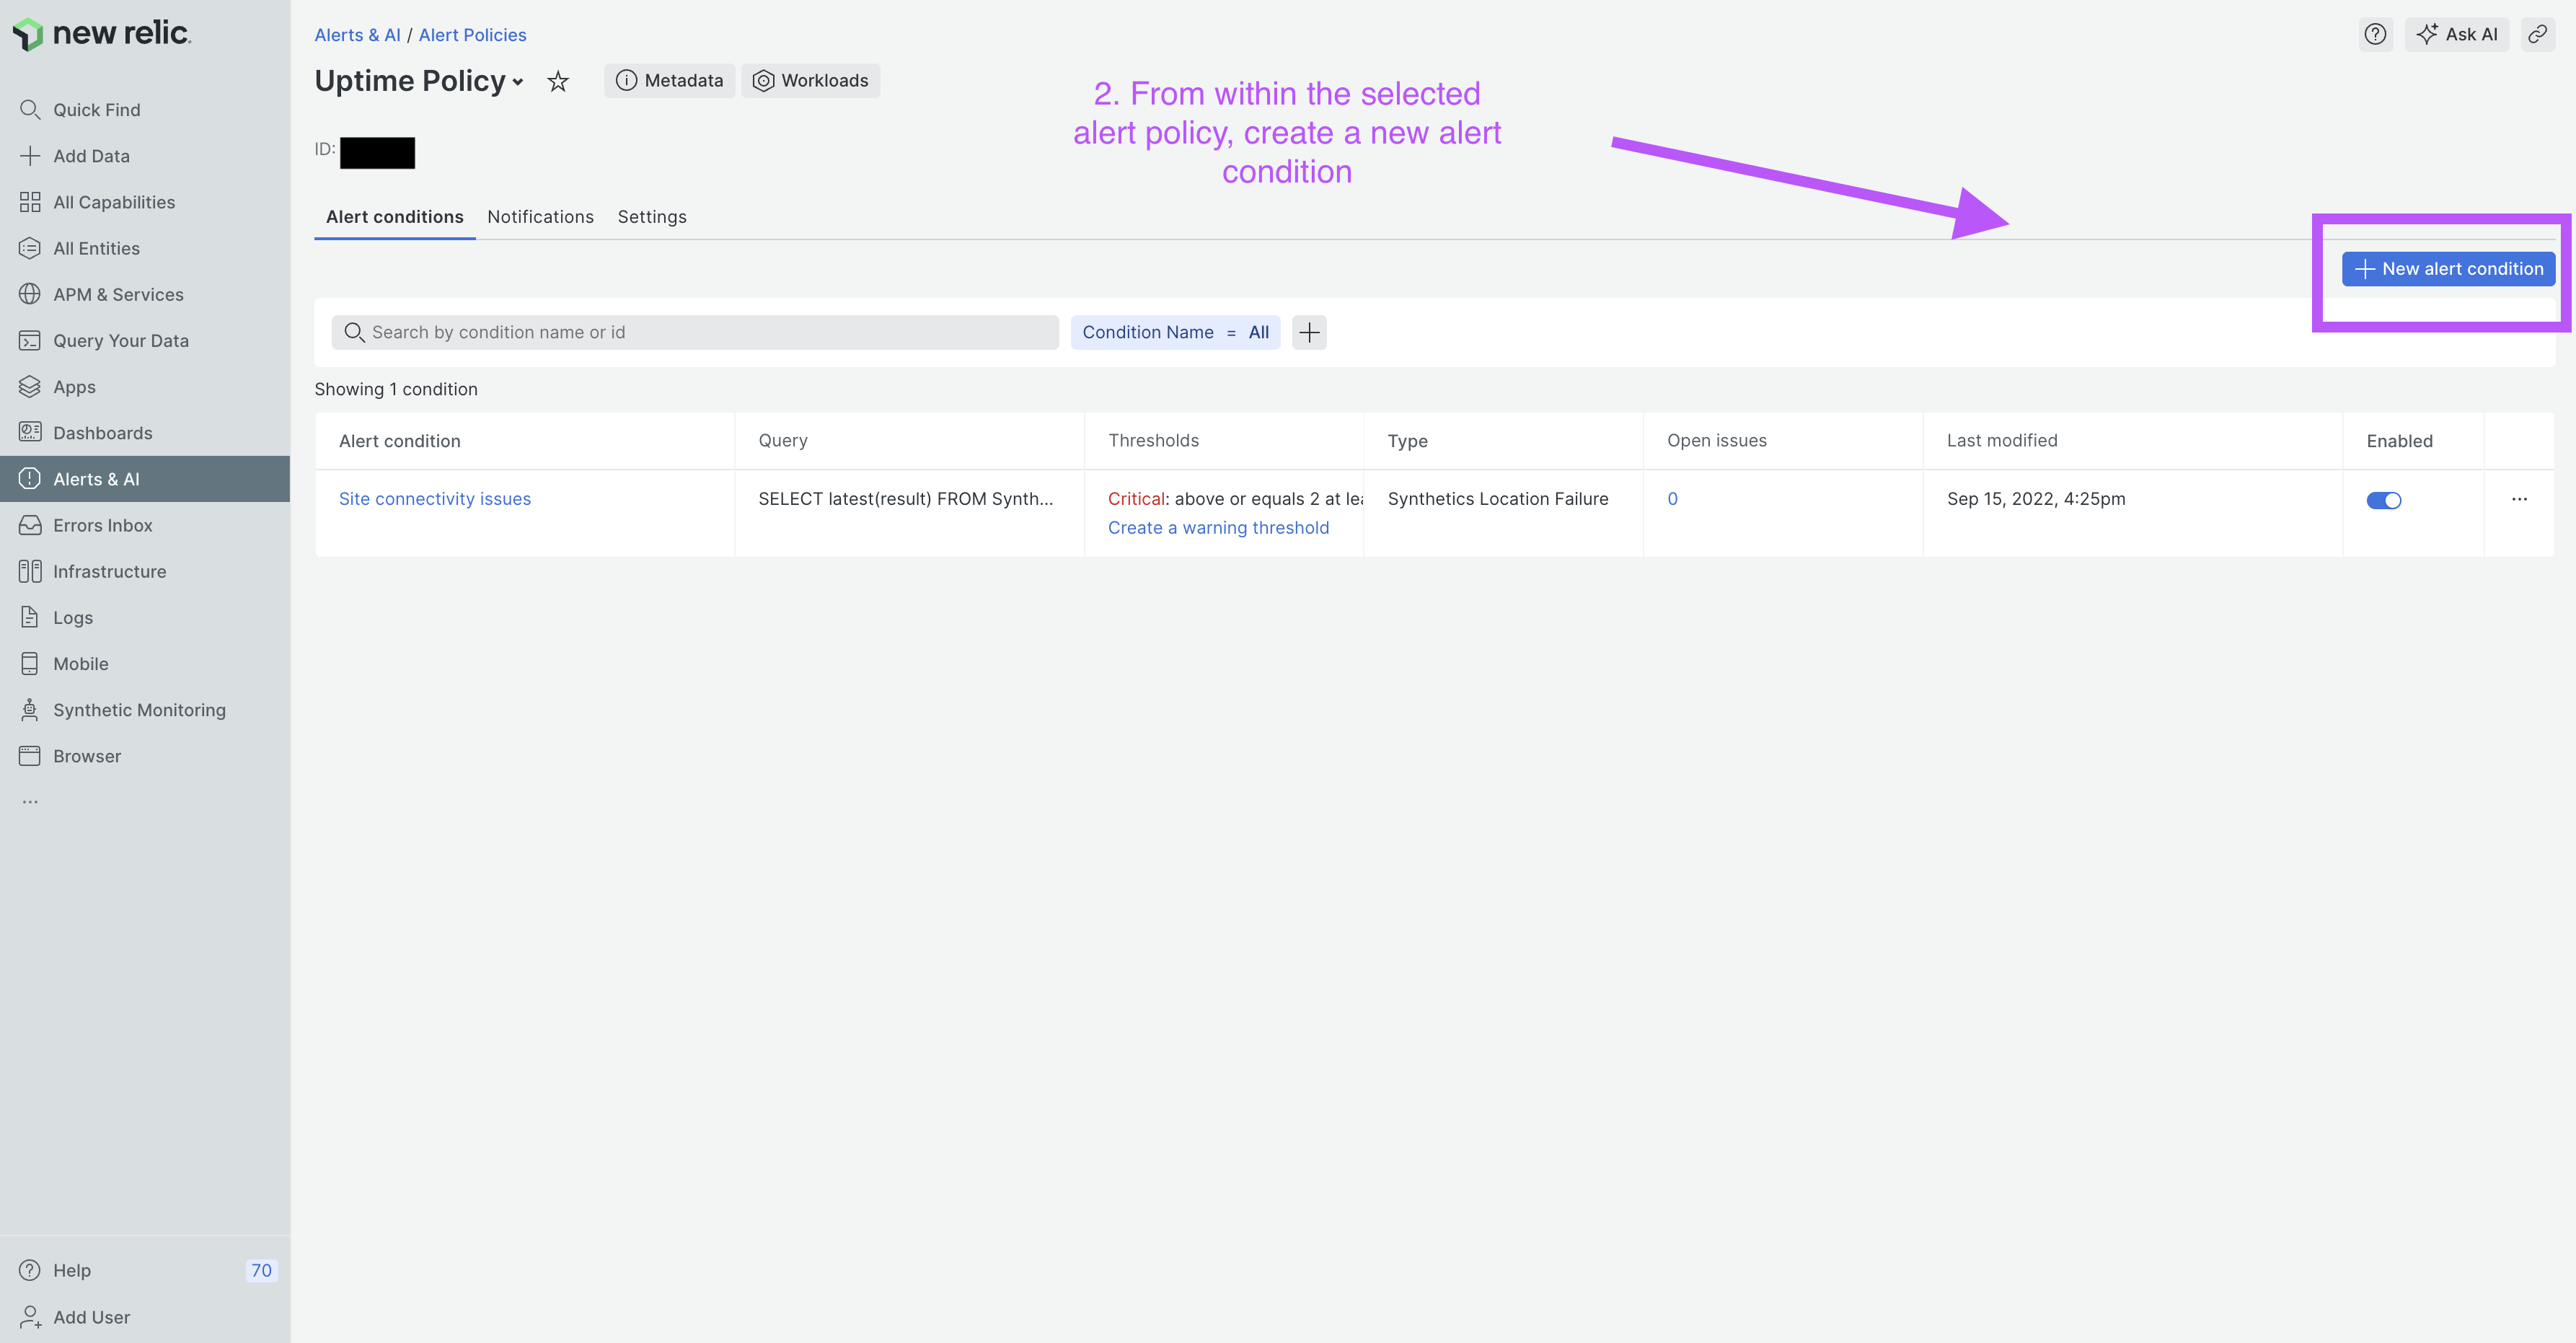
Task: Click the New Relic logo
Action: coord(101,34)
